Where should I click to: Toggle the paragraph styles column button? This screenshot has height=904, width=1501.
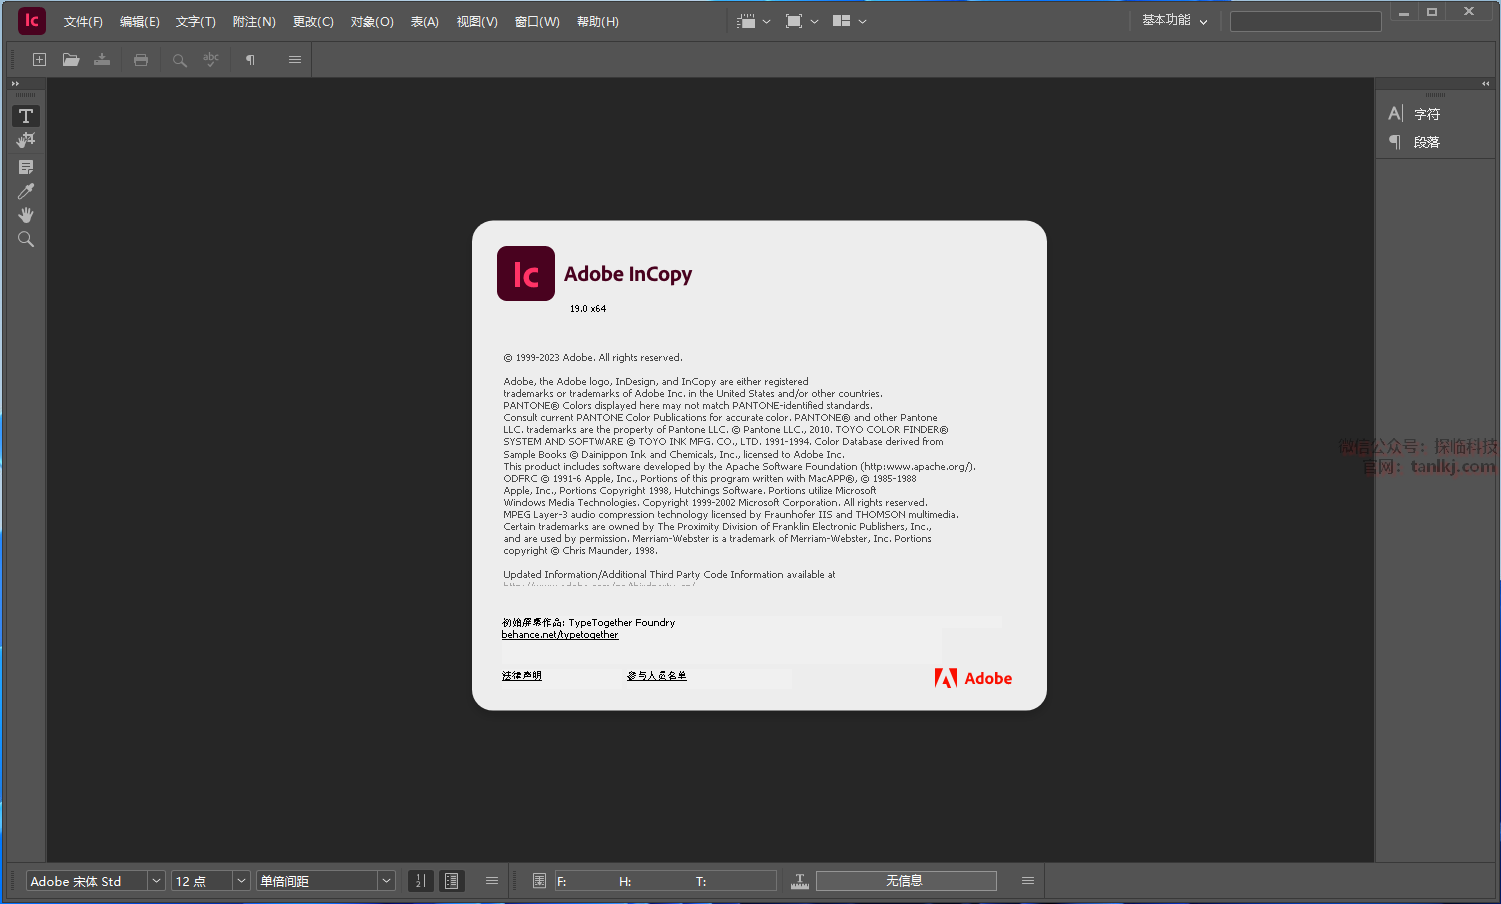click(x=452, y=881)
